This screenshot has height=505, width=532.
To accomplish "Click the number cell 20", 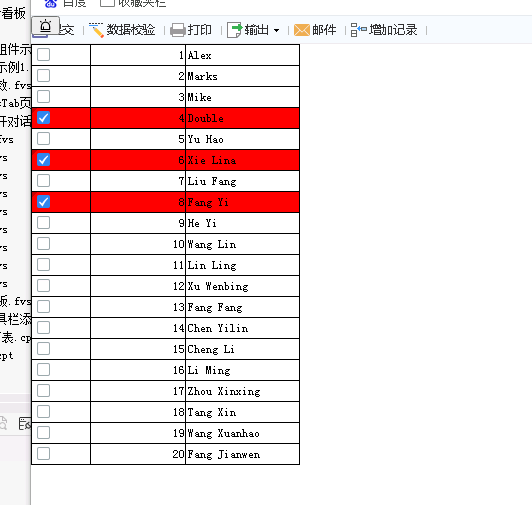I will pos(138,454).
